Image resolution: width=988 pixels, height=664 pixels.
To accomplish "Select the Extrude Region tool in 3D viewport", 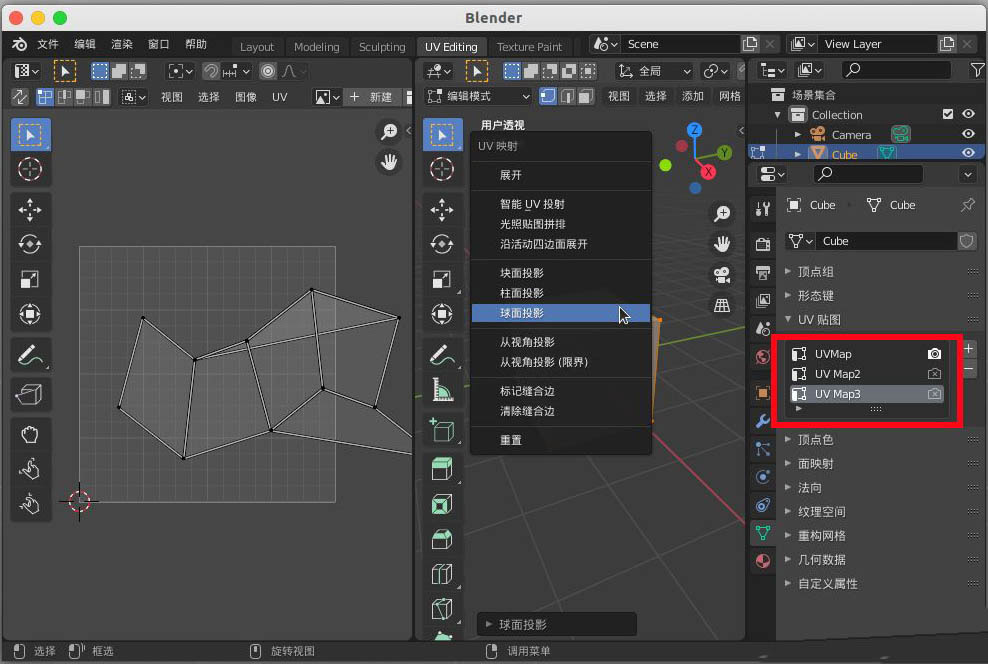I will (x=442, y=469).
